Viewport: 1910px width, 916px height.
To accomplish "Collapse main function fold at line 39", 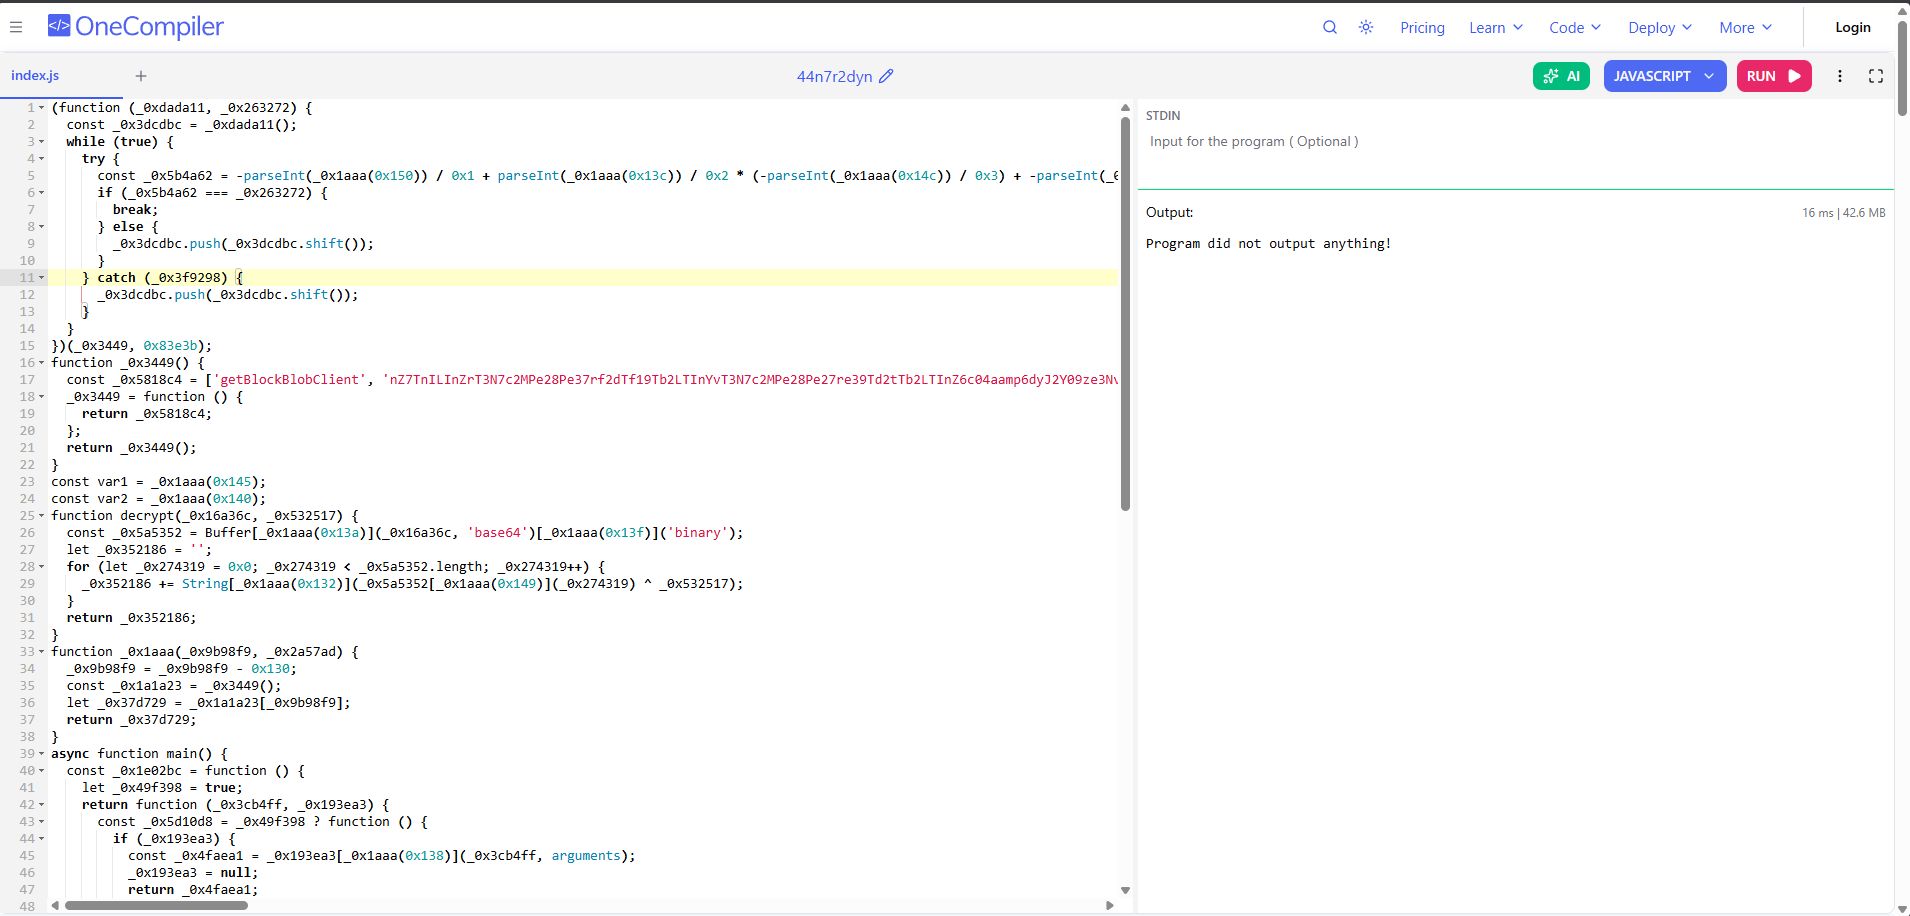I will 42,754.
